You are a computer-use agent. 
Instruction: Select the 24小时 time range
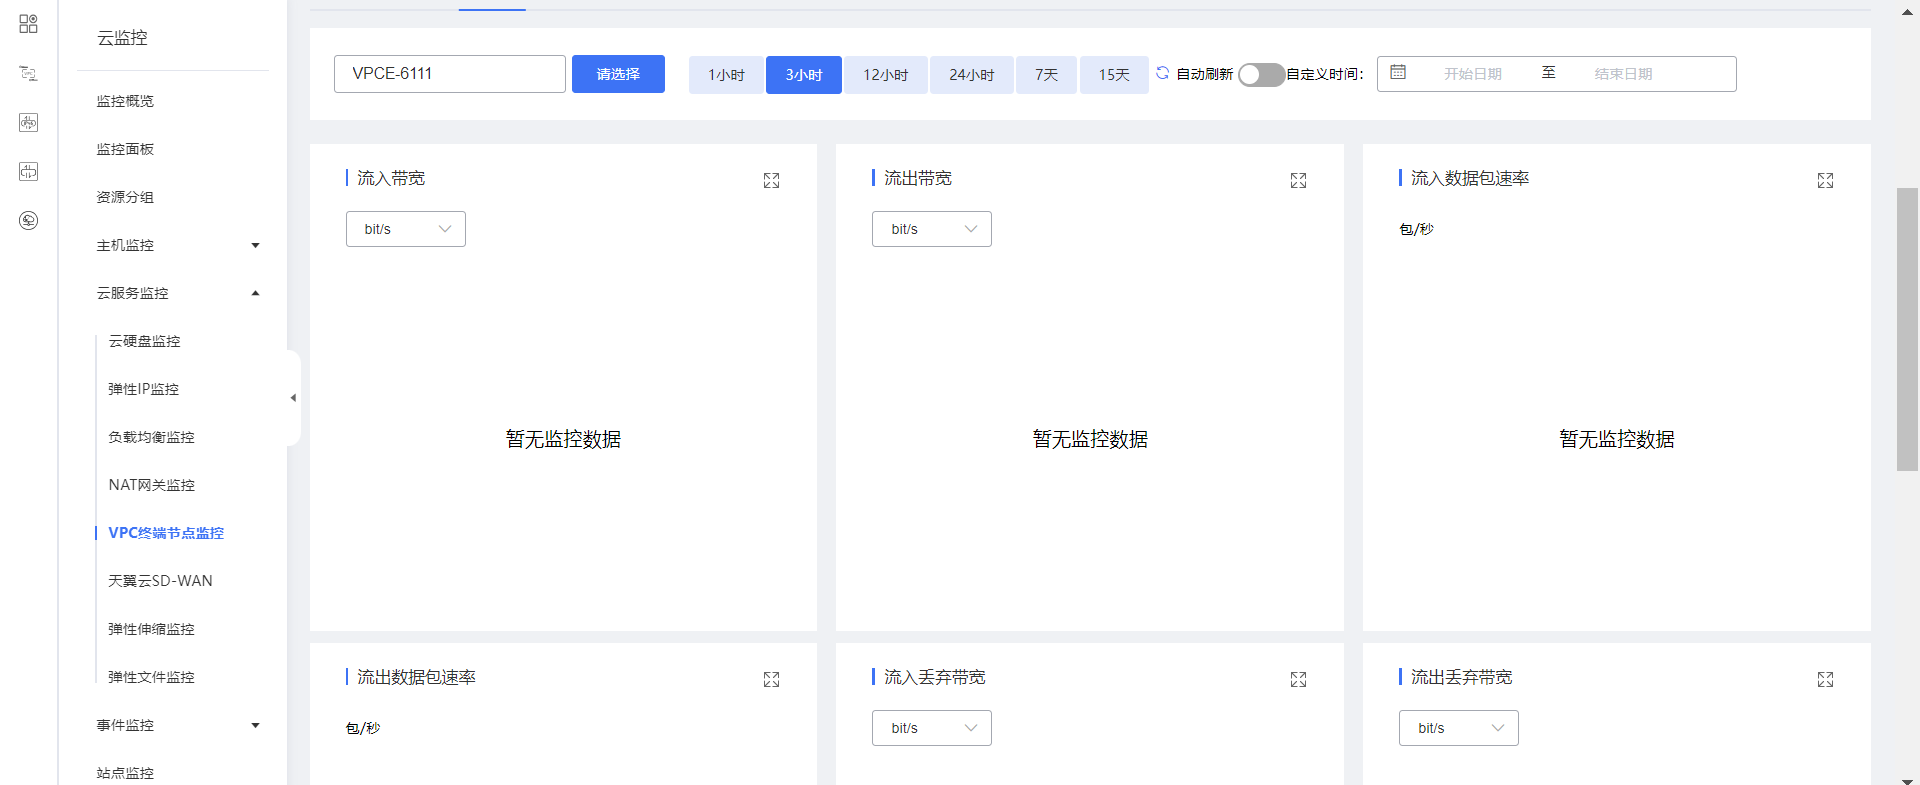[x=971, y=75]
